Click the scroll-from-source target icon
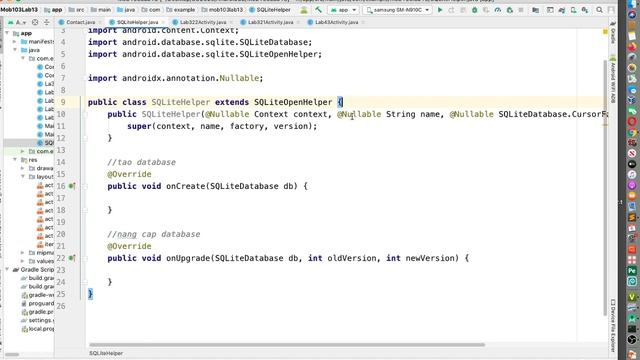The image size is (640, 360). click(x=35, y=22)
